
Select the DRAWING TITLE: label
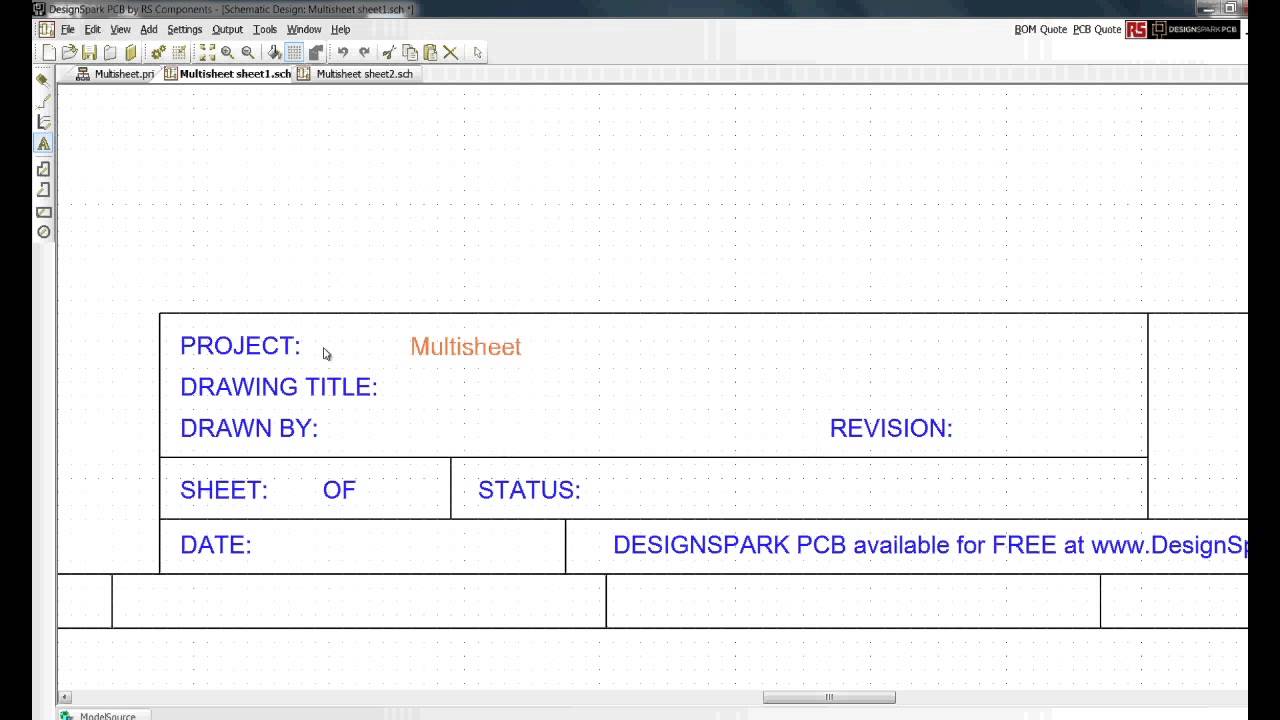click(279, 387)
